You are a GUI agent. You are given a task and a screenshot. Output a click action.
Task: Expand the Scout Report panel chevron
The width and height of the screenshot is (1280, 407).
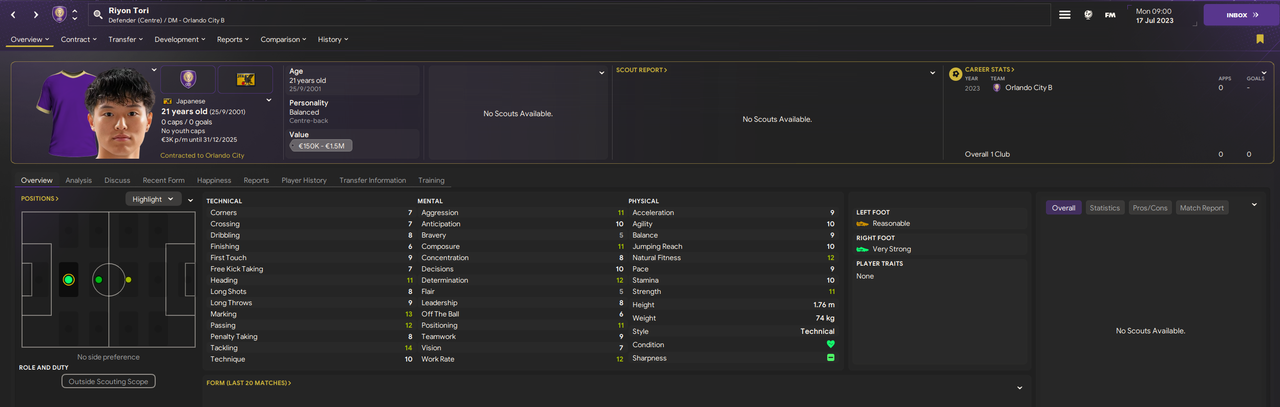(932, 72)
